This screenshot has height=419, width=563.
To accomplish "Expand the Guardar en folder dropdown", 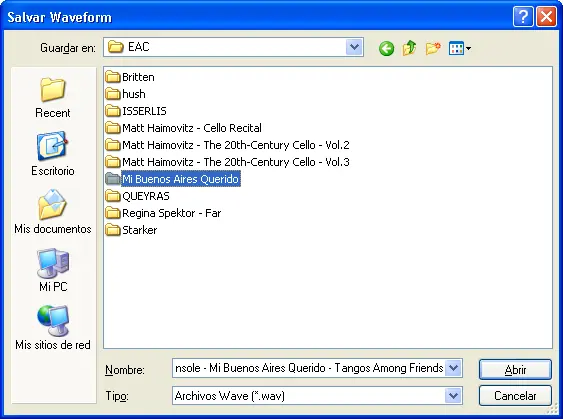I will [354, 47].
